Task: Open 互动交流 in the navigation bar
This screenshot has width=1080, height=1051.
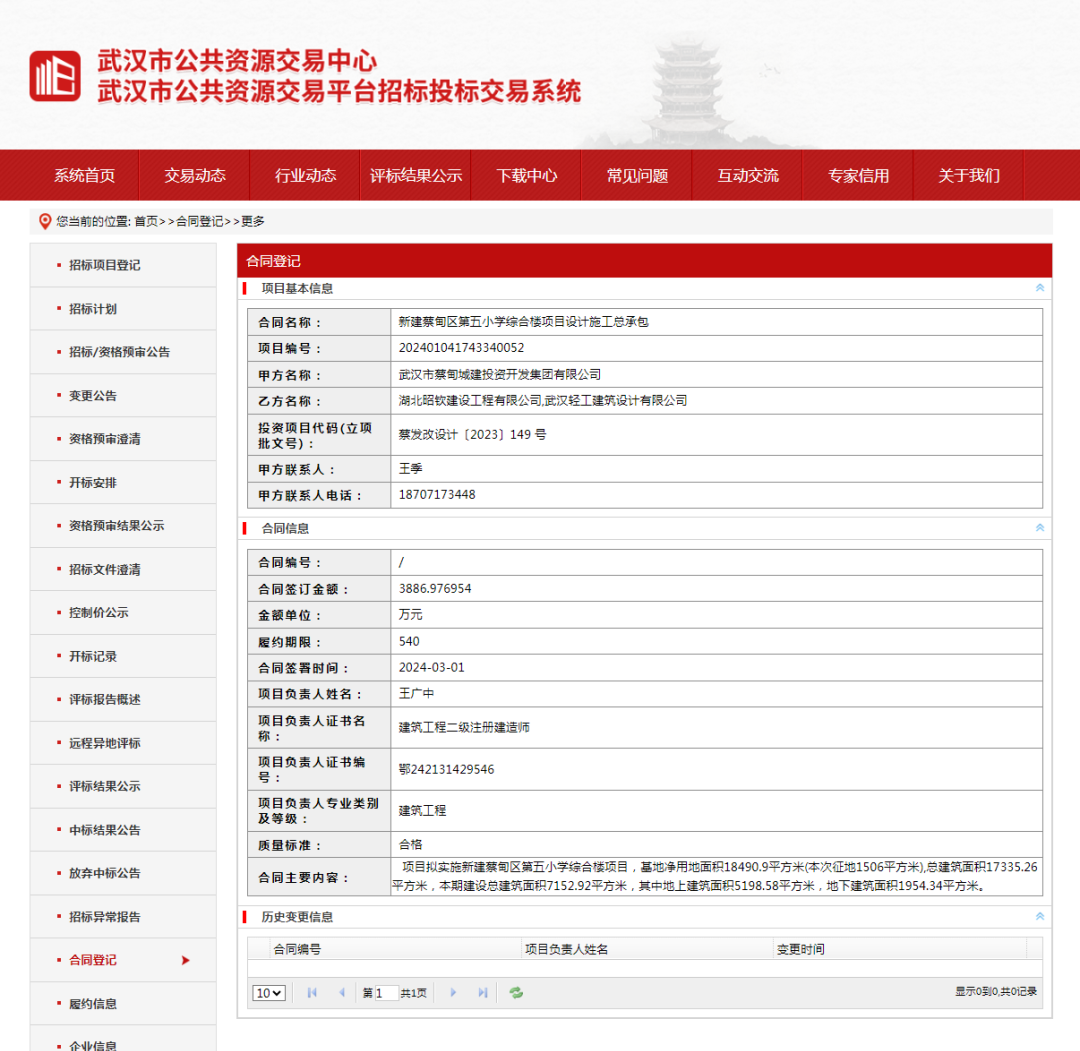Action: (x=747, y=176)
